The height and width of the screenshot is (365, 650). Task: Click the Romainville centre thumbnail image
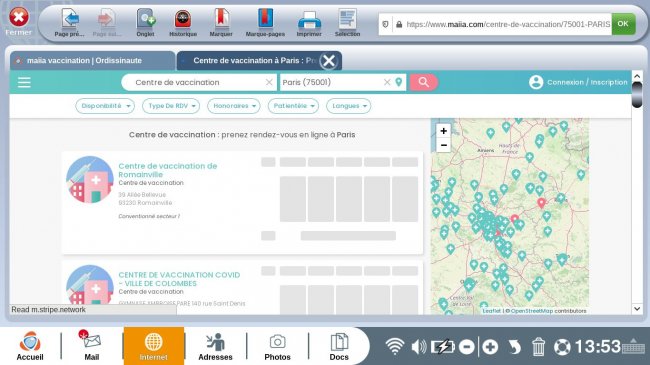click(x=90, y=179)
